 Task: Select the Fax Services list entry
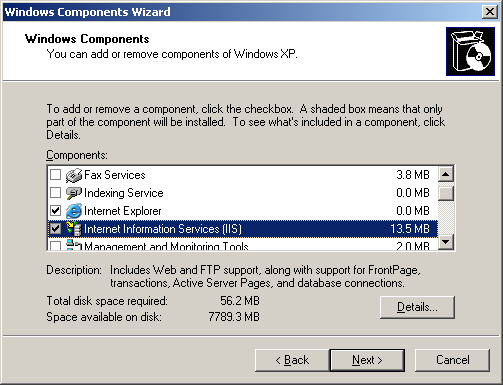[x=242, y=175]
